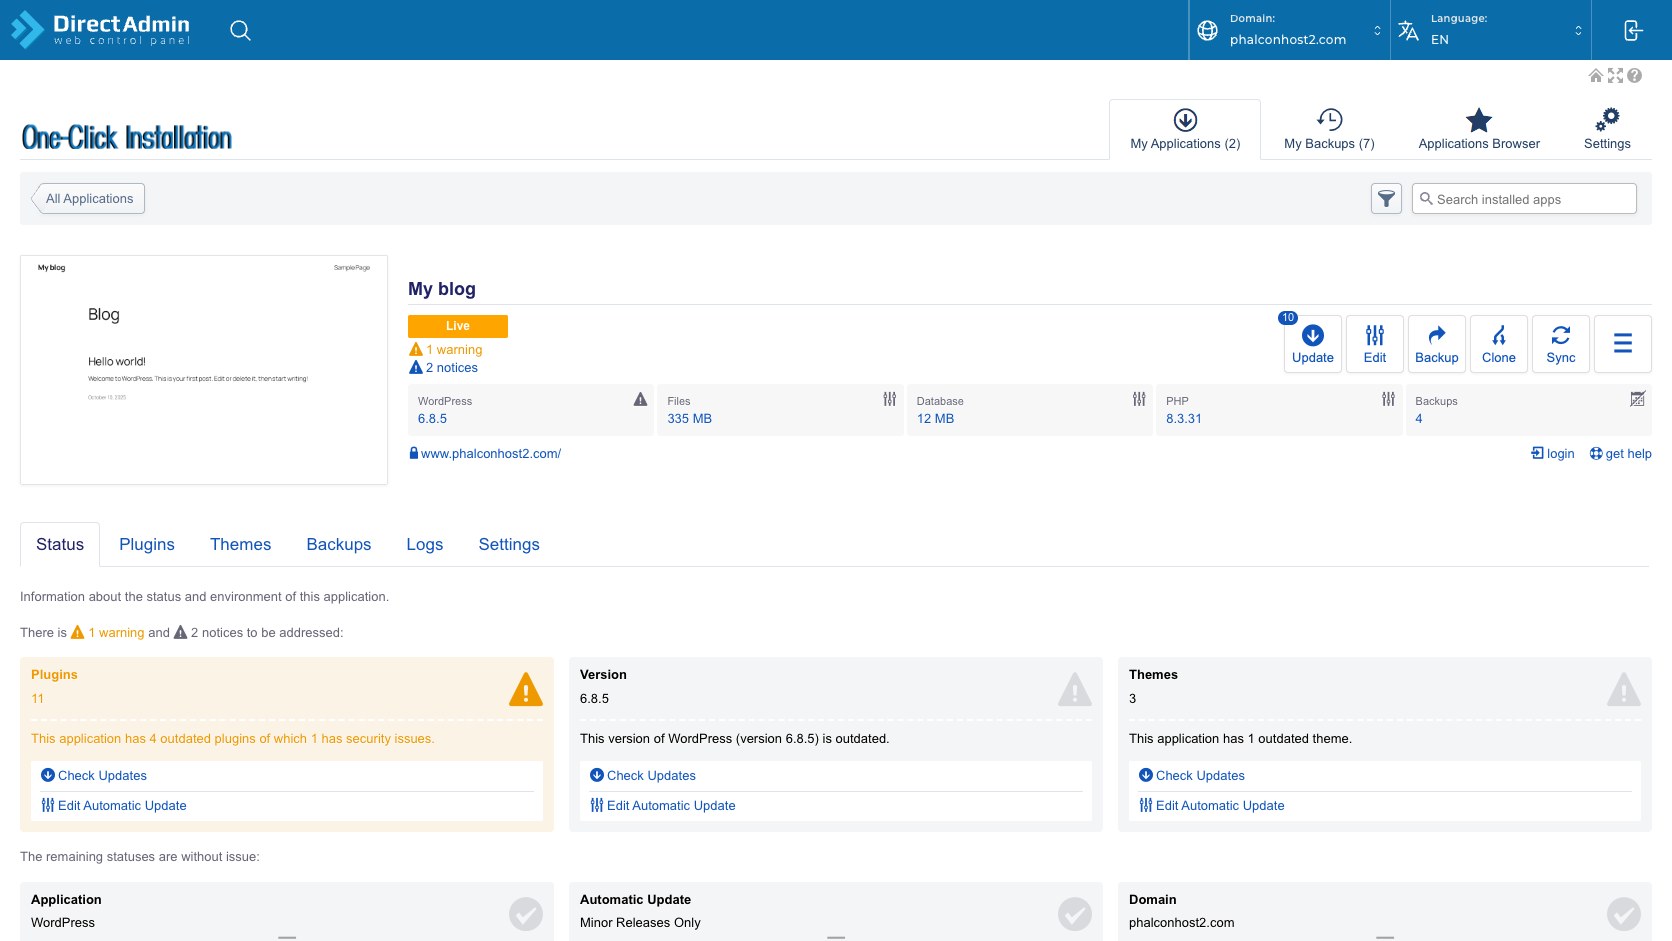Open the filter funnel button
Image resolution: width=1672 pixels, height=941 pixels.
[1386, 199]
